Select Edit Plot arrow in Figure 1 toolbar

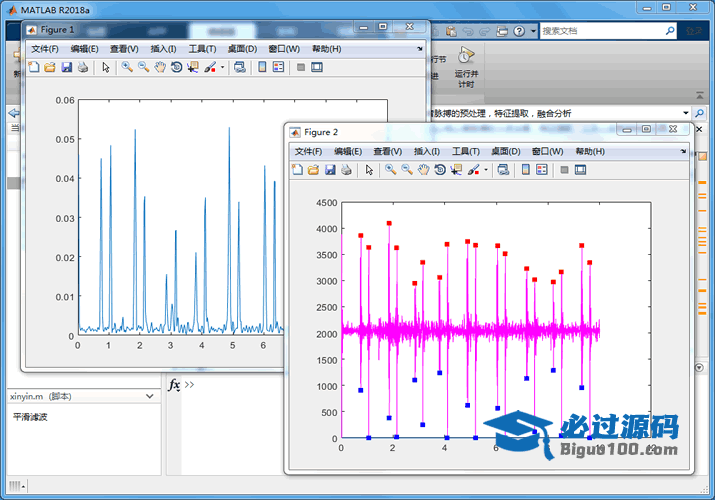pos(106,67)
